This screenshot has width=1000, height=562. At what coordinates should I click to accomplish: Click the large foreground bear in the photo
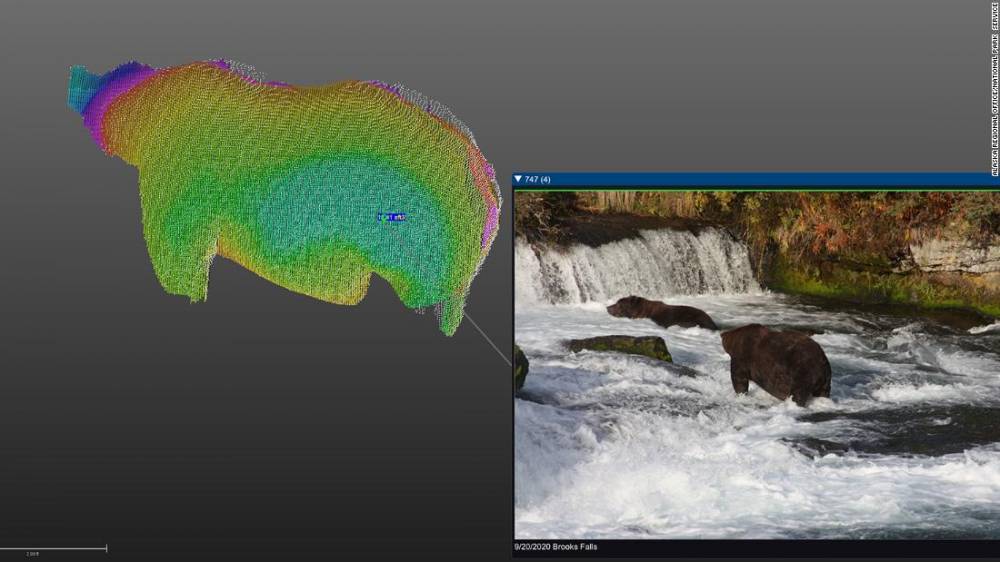(x=776, y=361)
